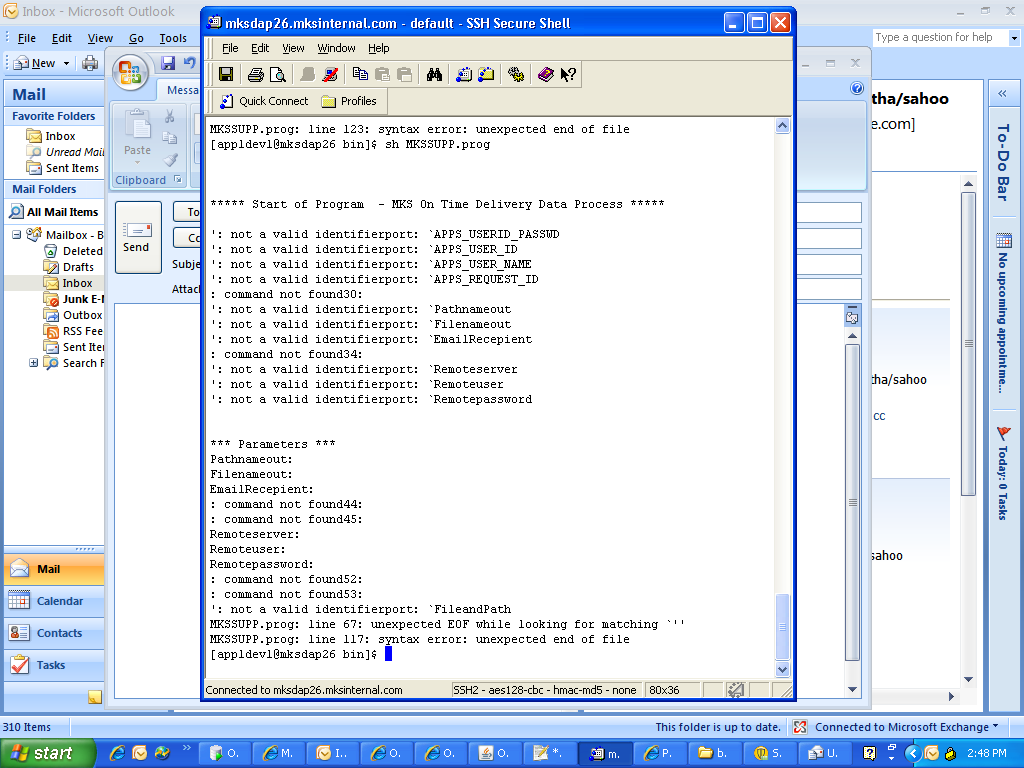Screen dimensions: 1024x768
Task: Click the Help book icon
Action: click(545, 74)
